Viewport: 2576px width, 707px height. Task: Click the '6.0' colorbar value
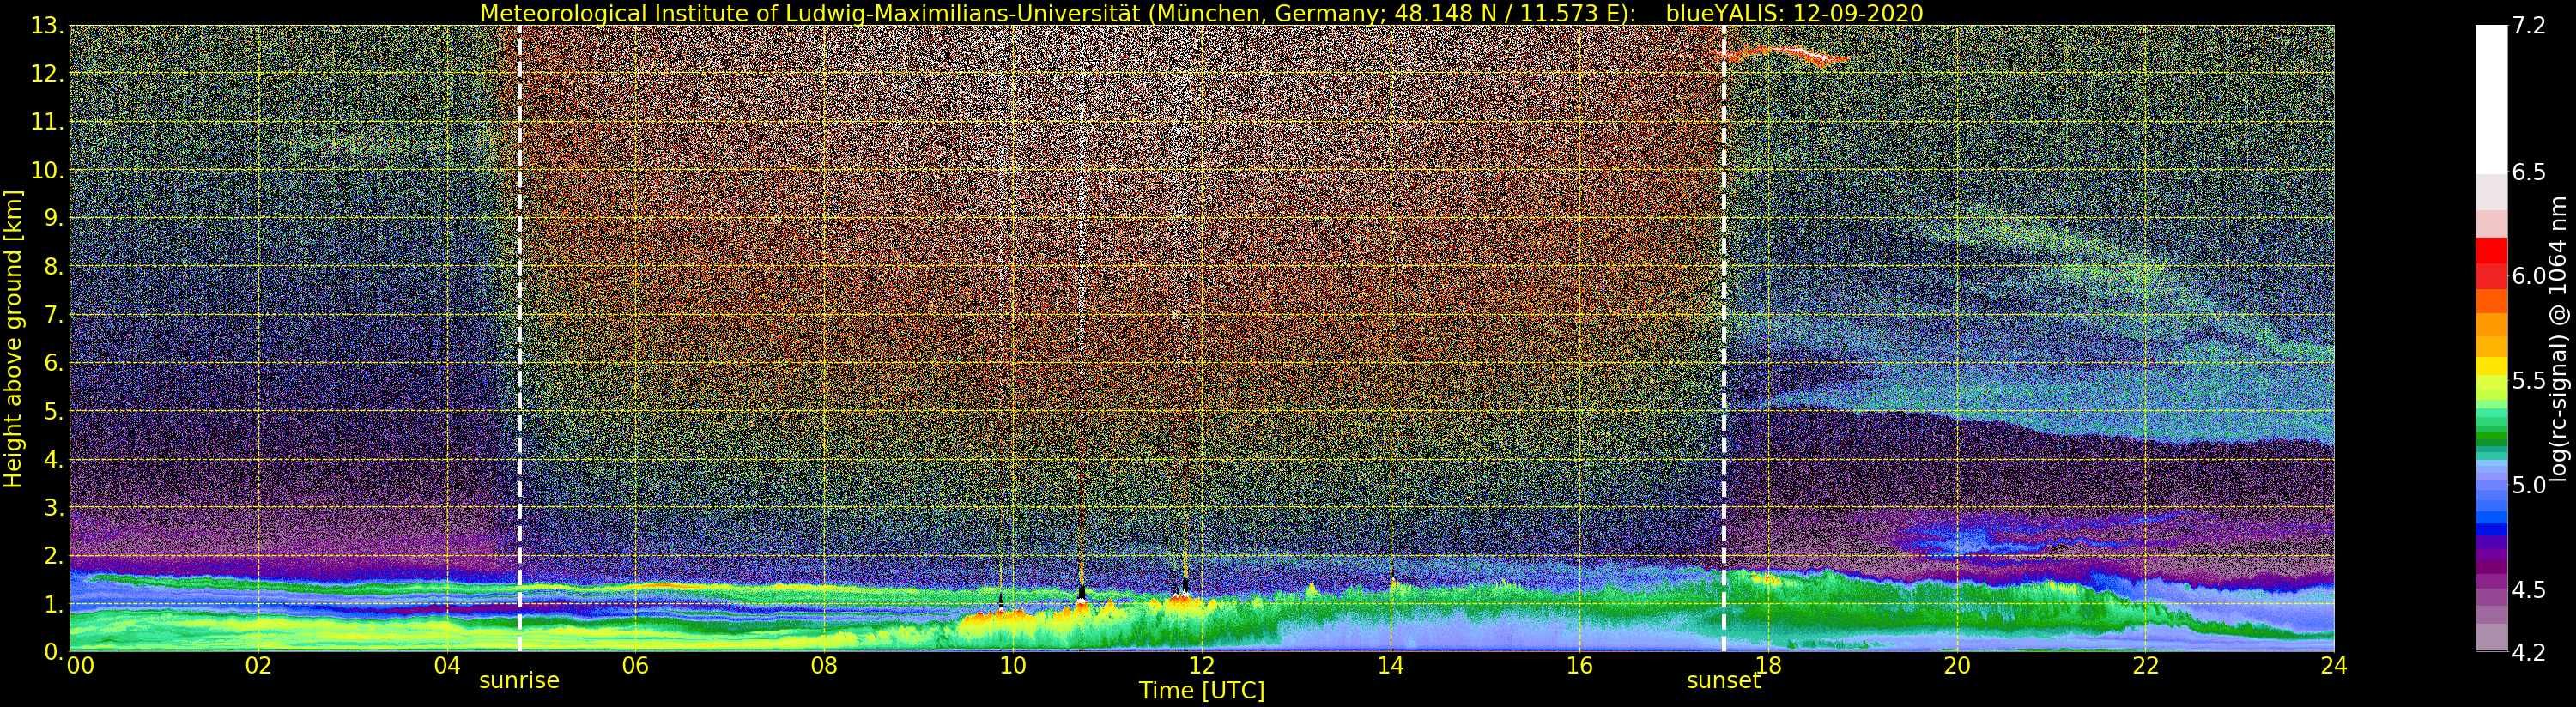pos(2529,276)
